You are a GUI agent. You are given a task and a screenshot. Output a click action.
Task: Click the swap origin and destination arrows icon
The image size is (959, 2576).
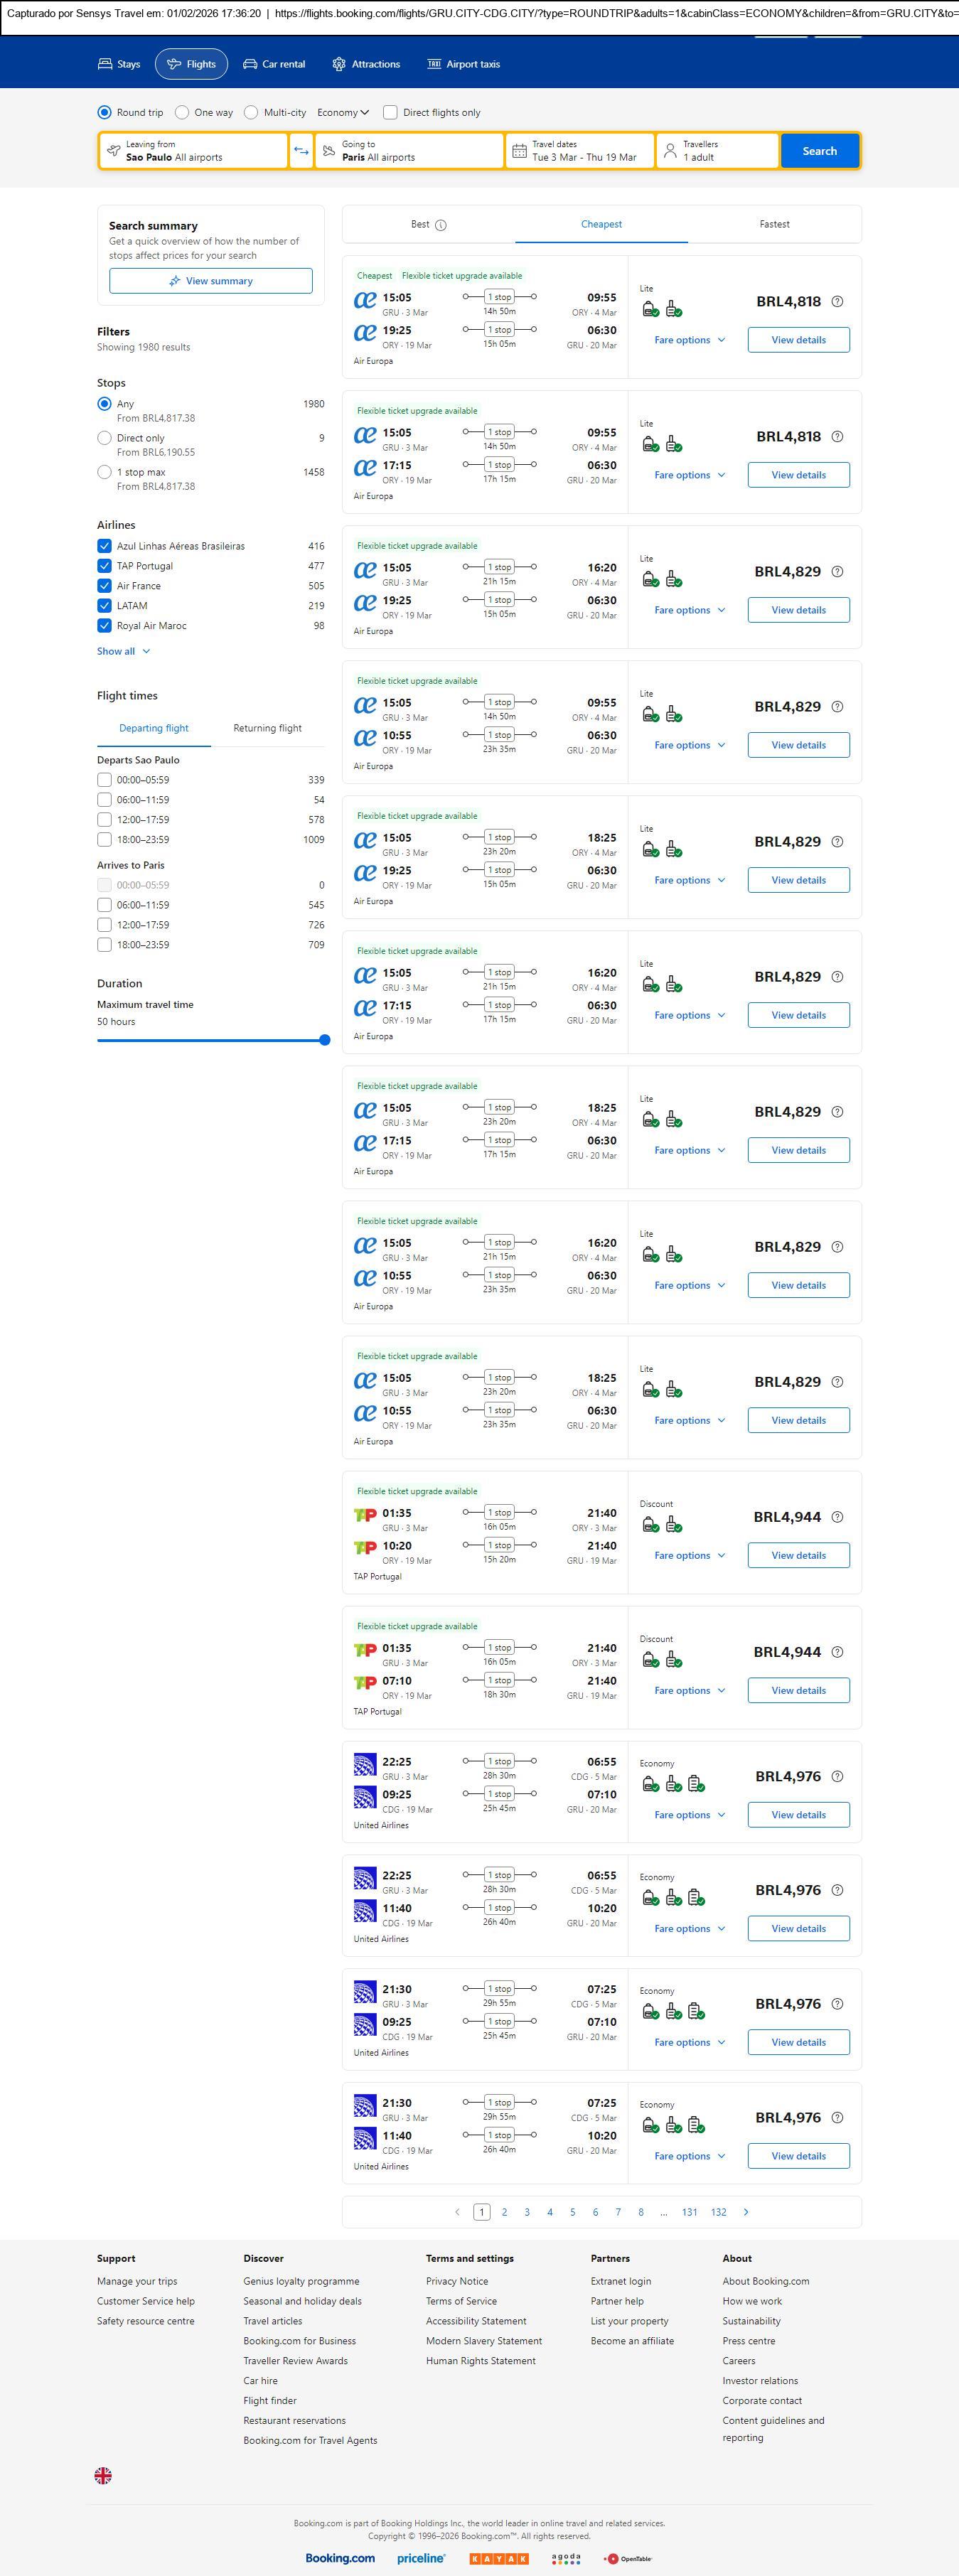coord(301,151)
